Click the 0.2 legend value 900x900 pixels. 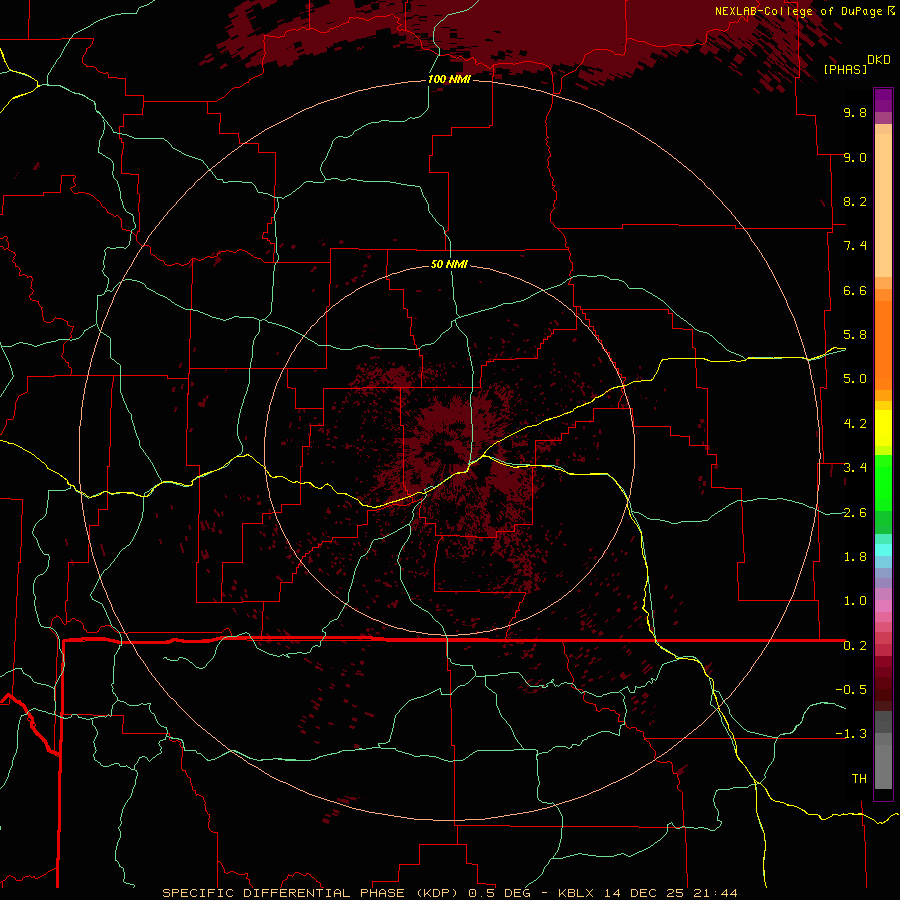855,646
